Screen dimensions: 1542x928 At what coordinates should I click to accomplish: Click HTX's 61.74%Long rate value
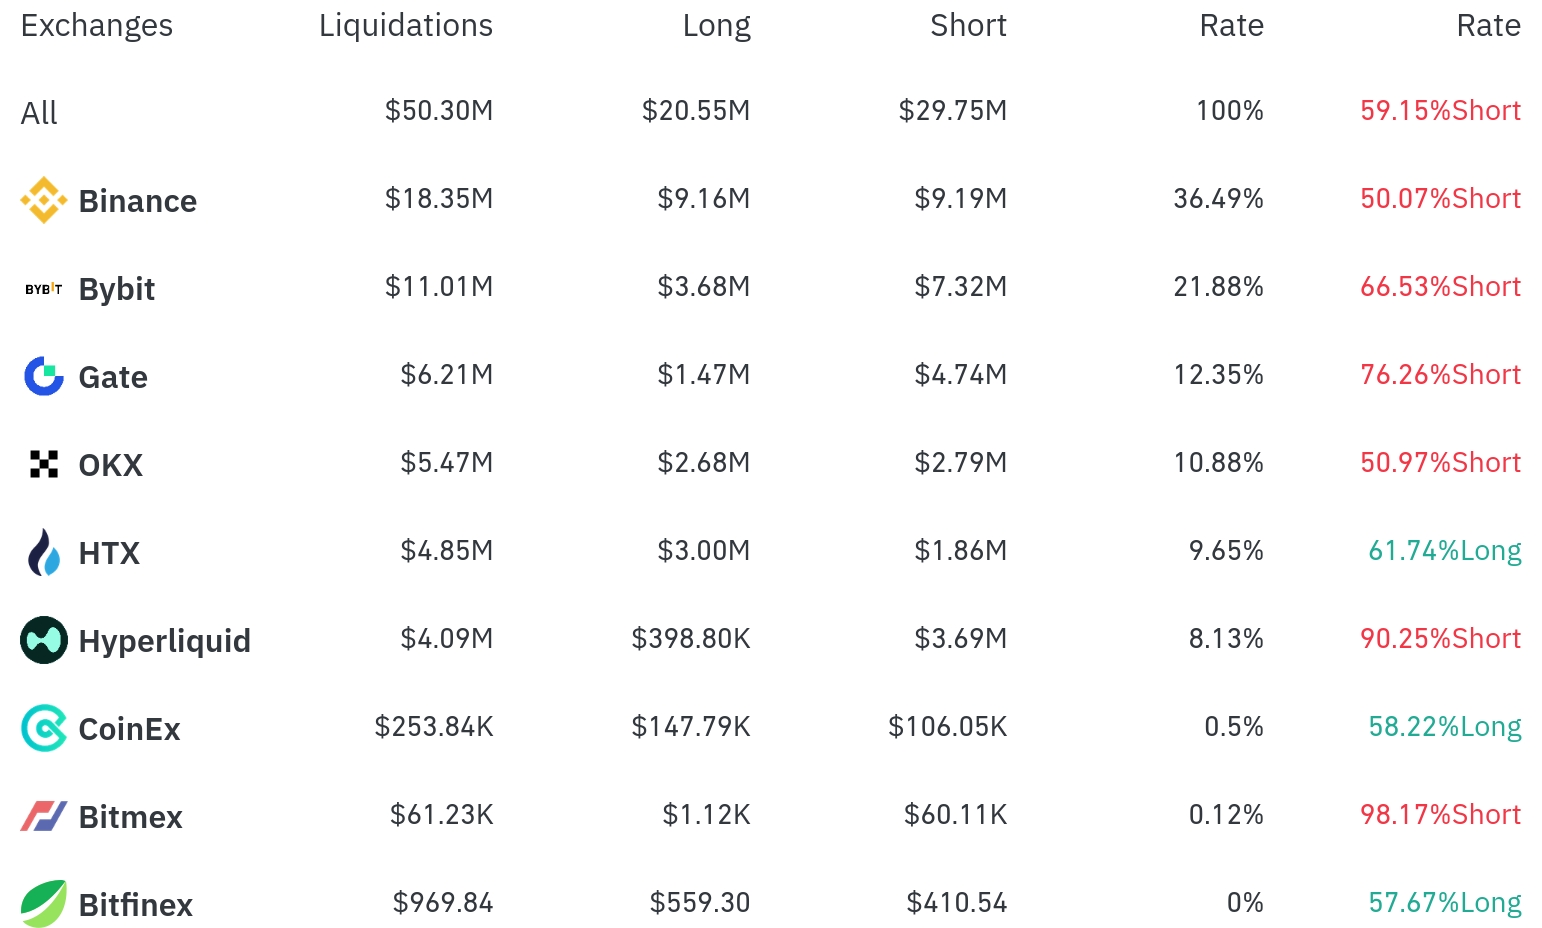coord(1444,551)
